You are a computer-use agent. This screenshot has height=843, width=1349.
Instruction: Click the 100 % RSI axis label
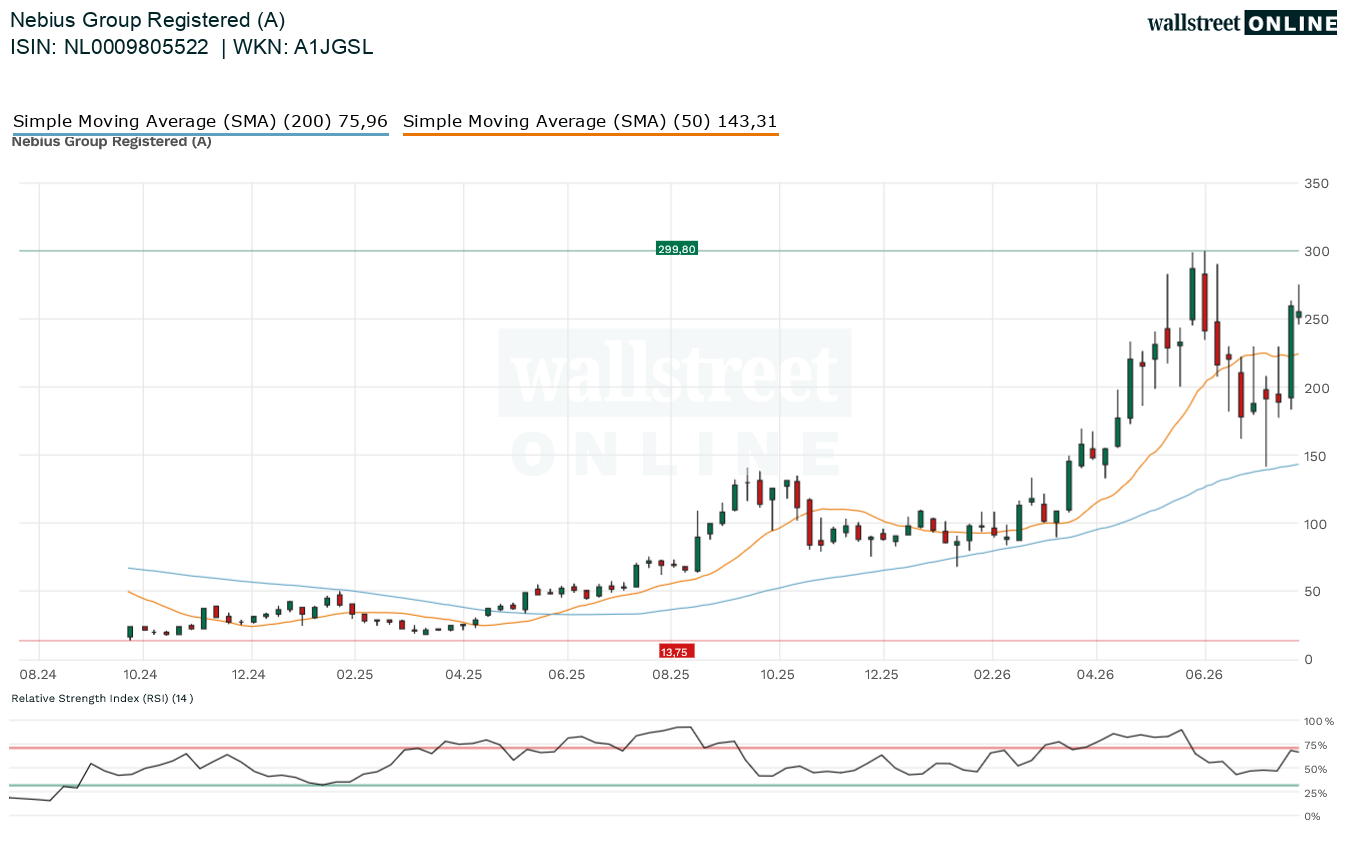click(1318, 721)
